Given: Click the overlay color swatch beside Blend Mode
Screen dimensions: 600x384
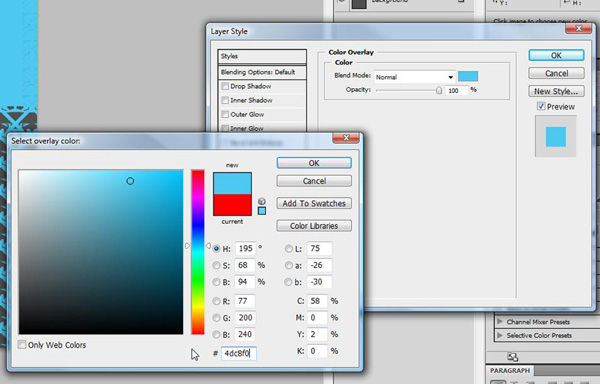Looking at the screenshot, I should pyautogui.click(x=468, y=76).
